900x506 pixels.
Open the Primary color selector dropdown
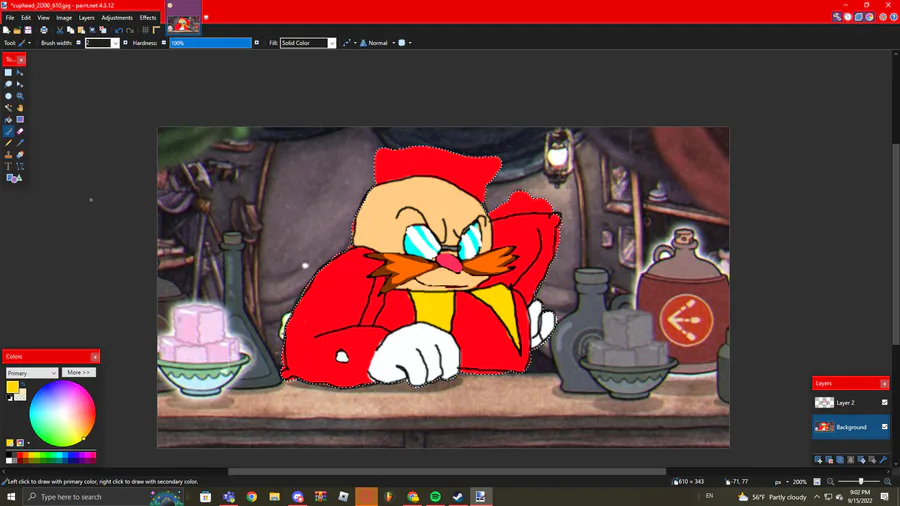[32, 373]
